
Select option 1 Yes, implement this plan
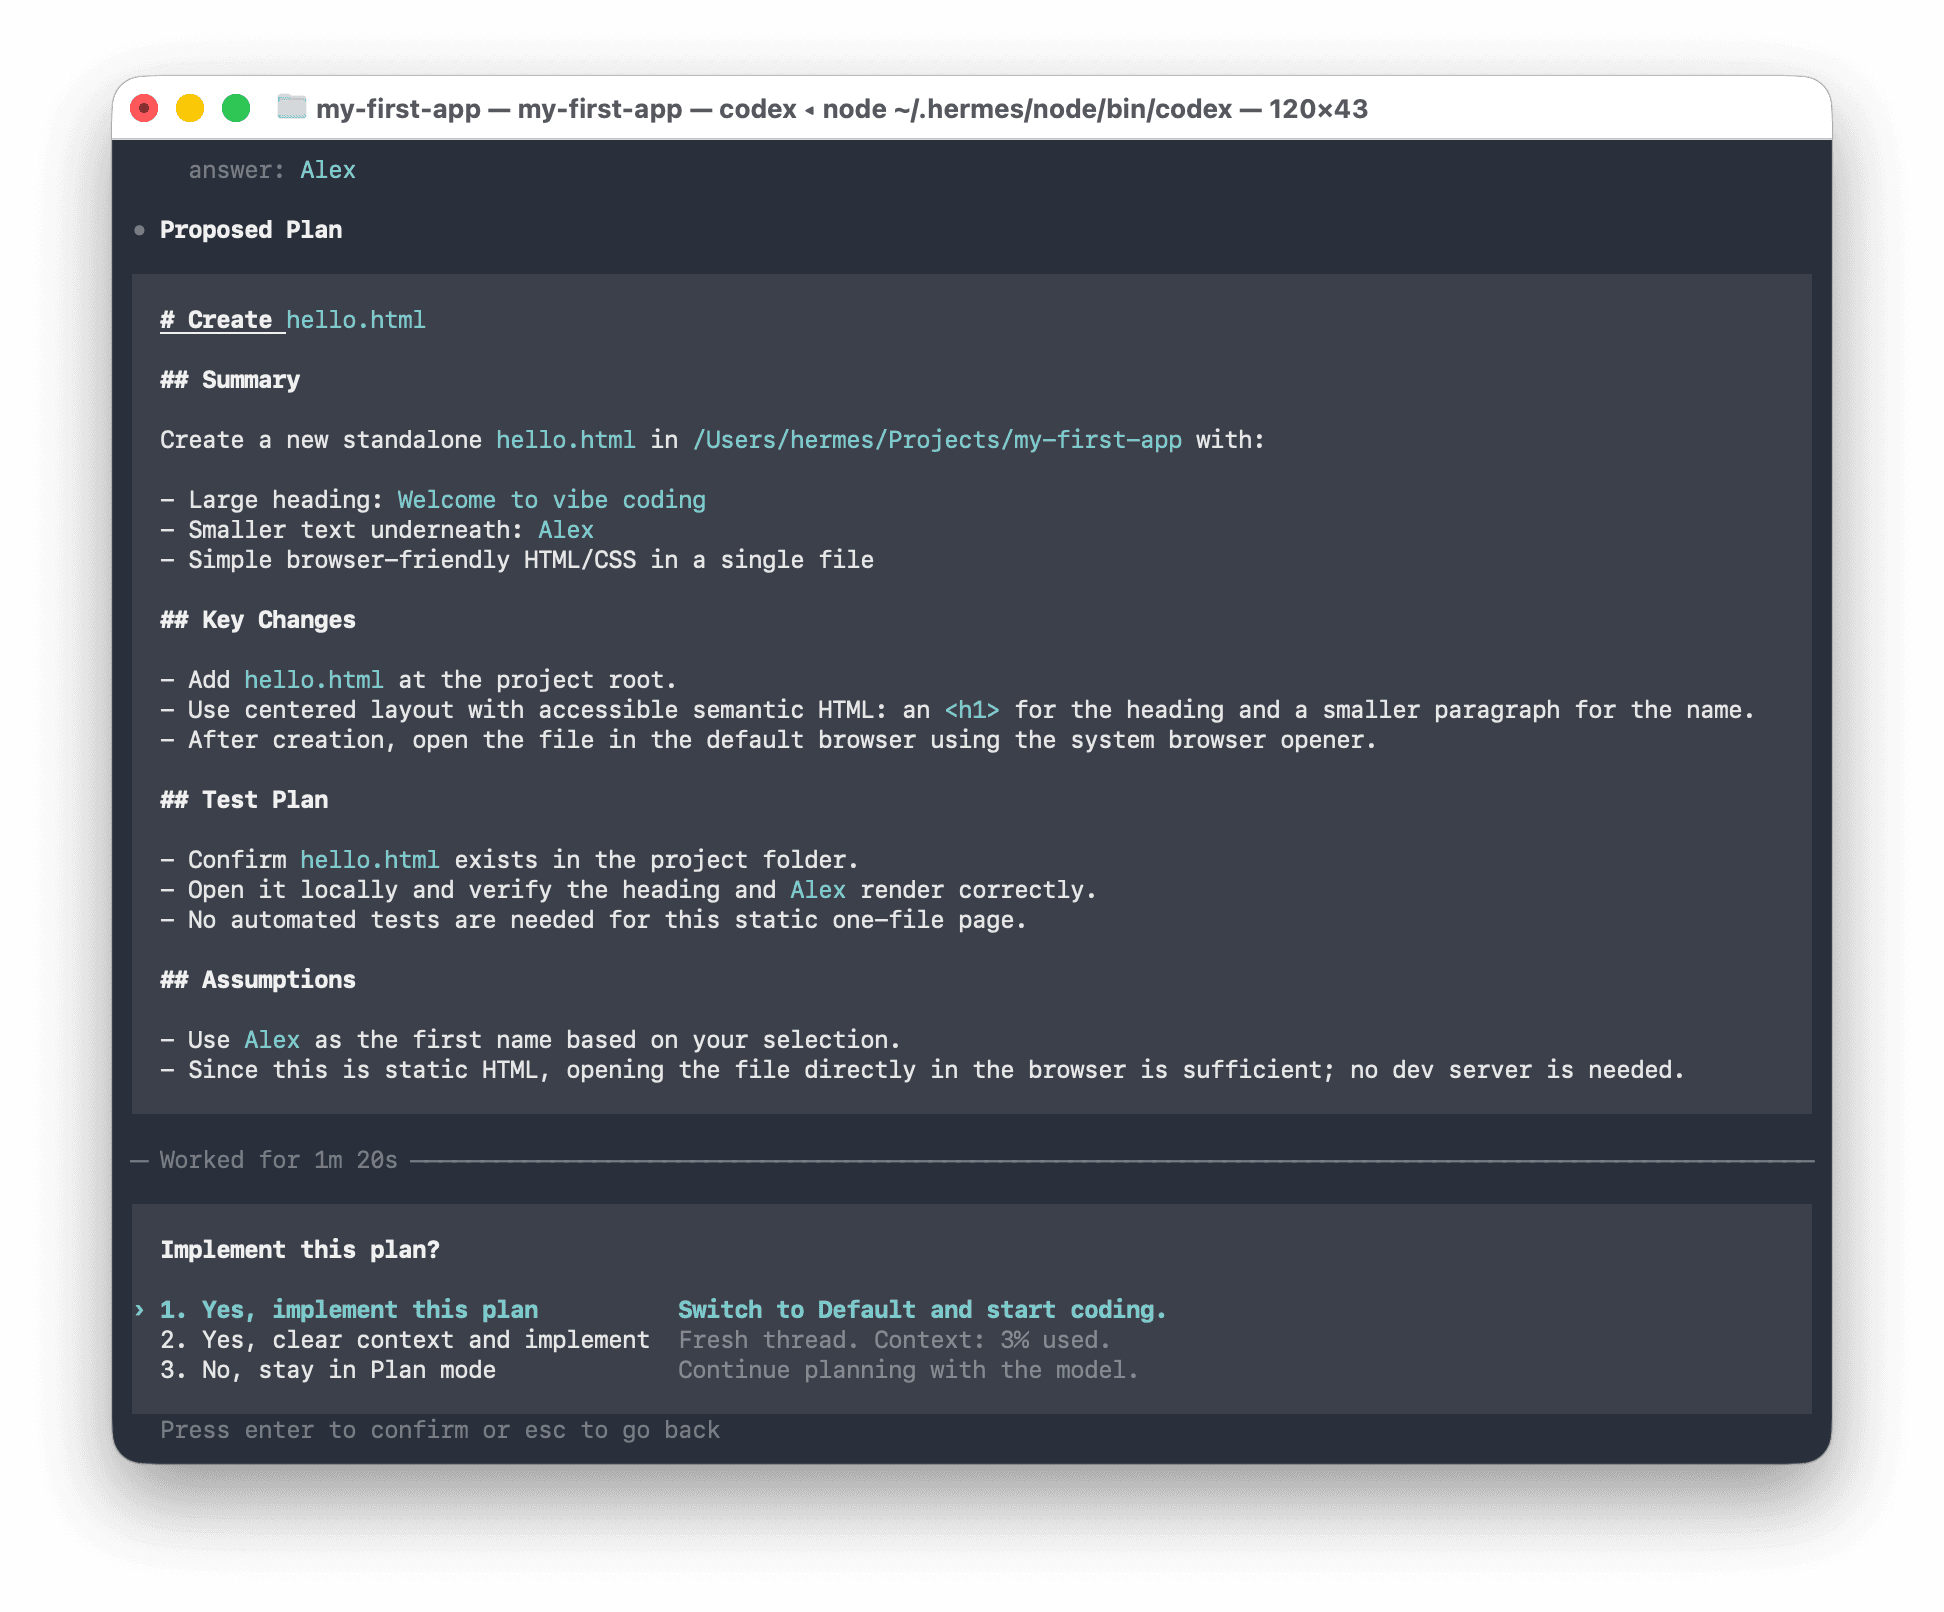click(349, 1310)
